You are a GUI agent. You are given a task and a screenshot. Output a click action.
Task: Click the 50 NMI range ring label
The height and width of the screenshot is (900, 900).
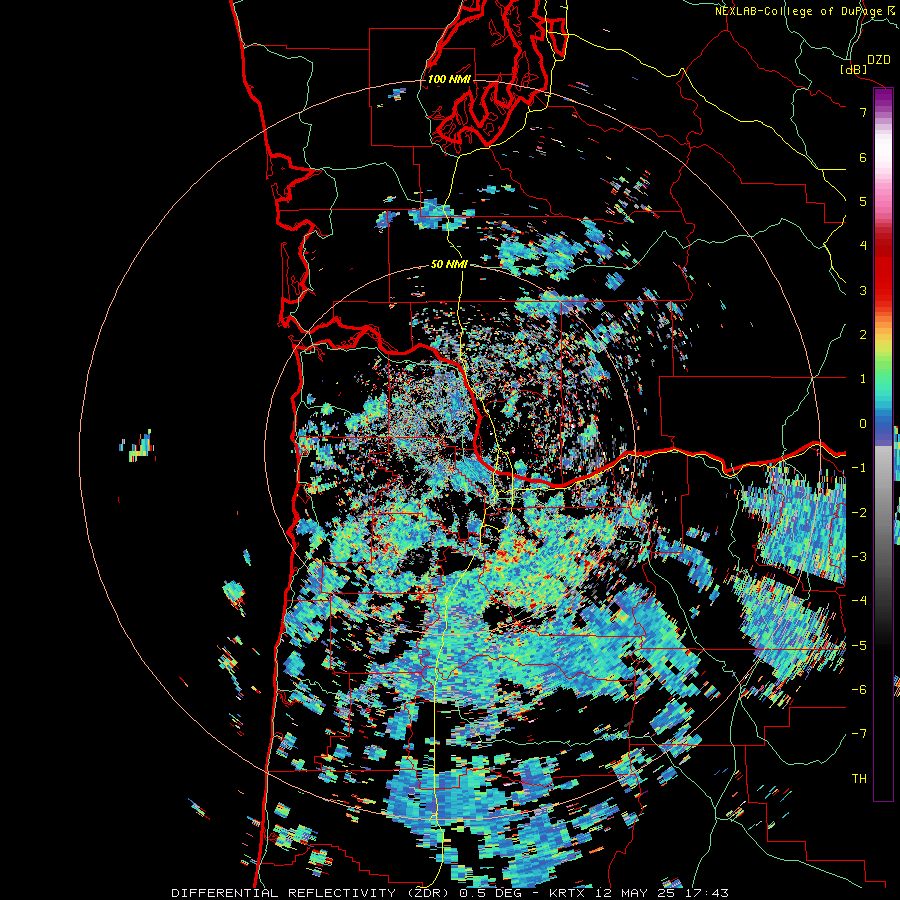[449, 264]
